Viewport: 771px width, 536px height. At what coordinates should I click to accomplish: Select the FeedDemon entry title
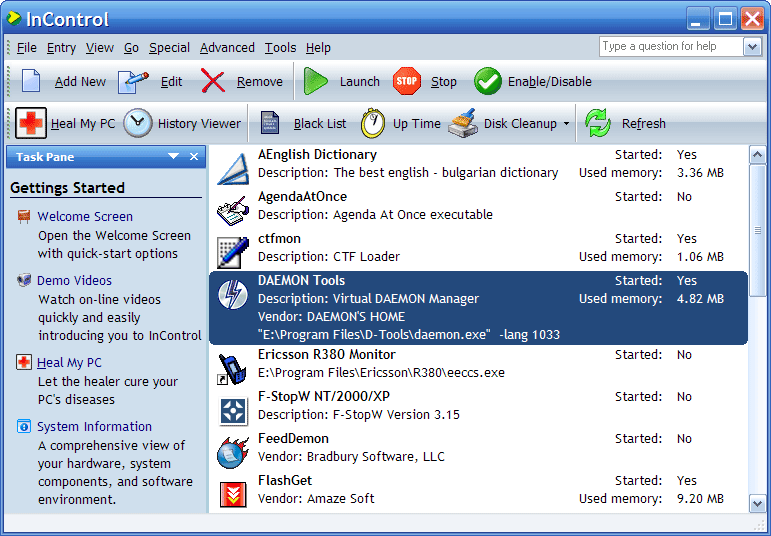[x=294, y=438]
